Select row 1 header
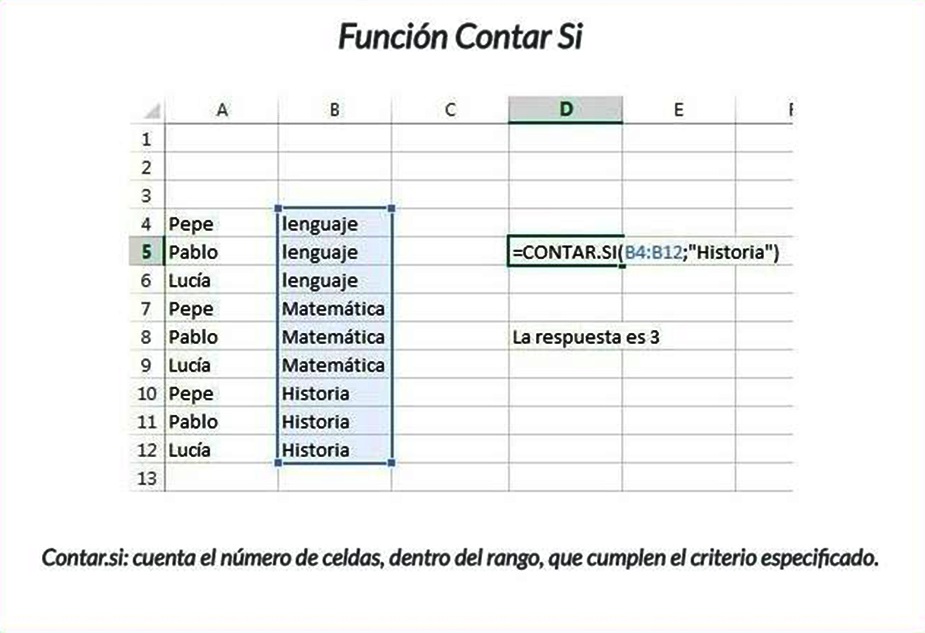 coord(147,138)
